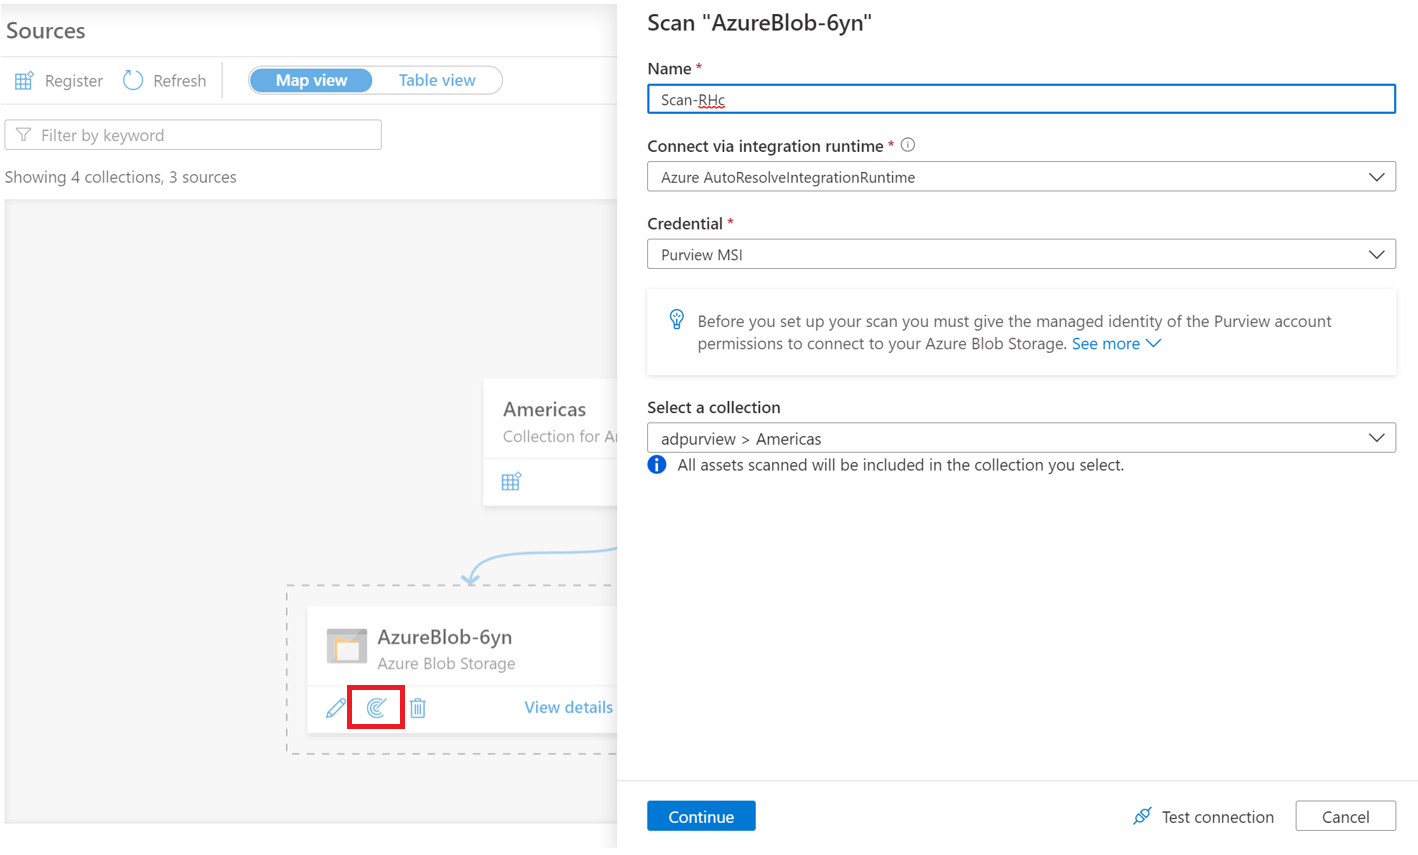Click the Filter by keyword box
Screen dimensions: 1418x855
[x=194, y=135]
